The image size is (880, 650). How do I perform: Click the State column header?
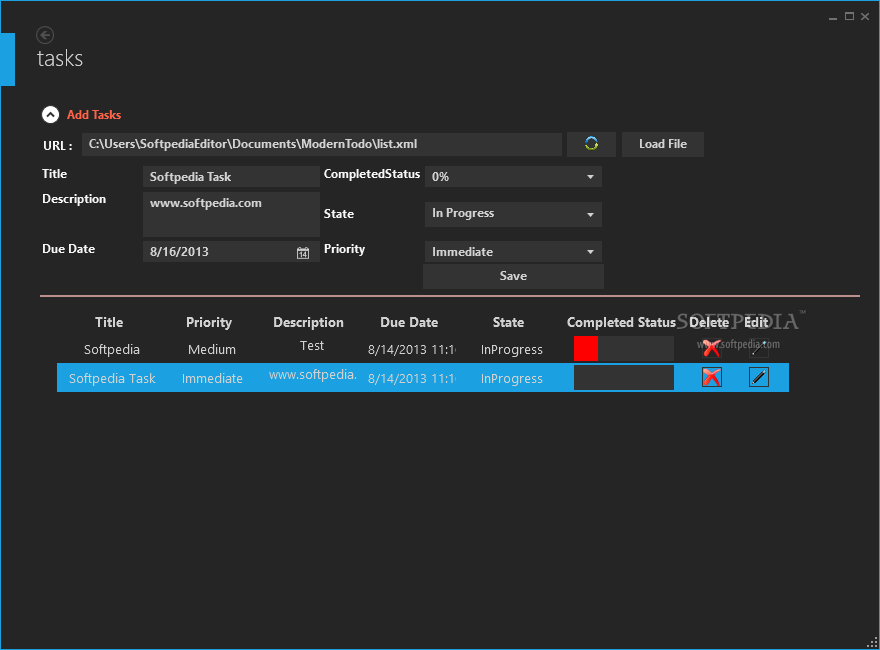pyautogui.click(x=508, y=322)
